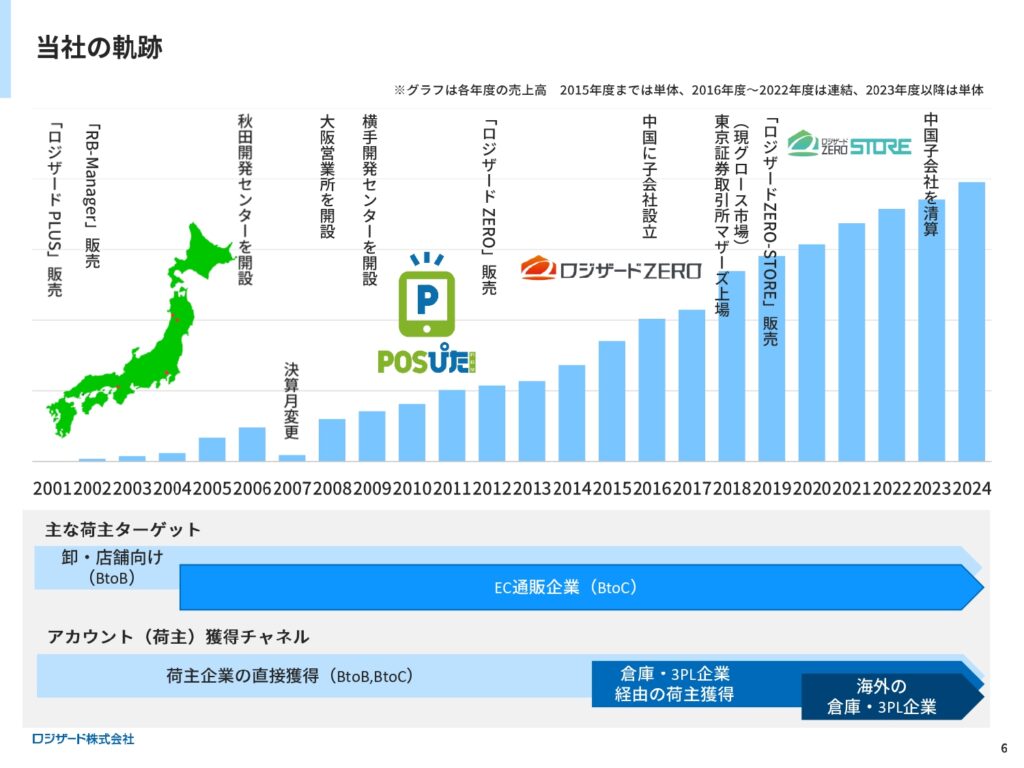Click the 2024 sales bar
1024x768 pixels.
pos(971,322)
